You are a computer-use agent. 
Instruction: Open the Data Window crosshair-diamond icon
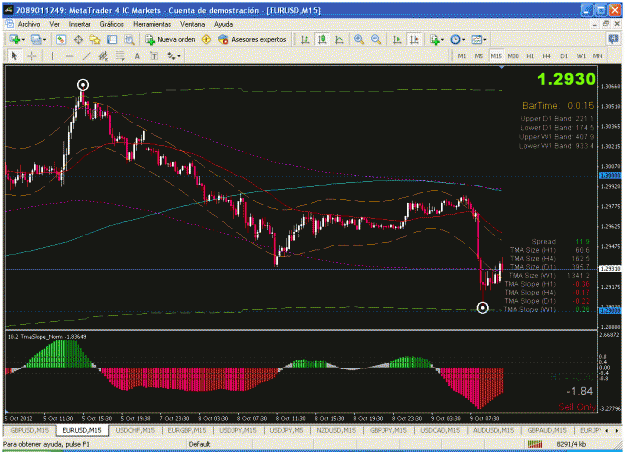[78, 39]
